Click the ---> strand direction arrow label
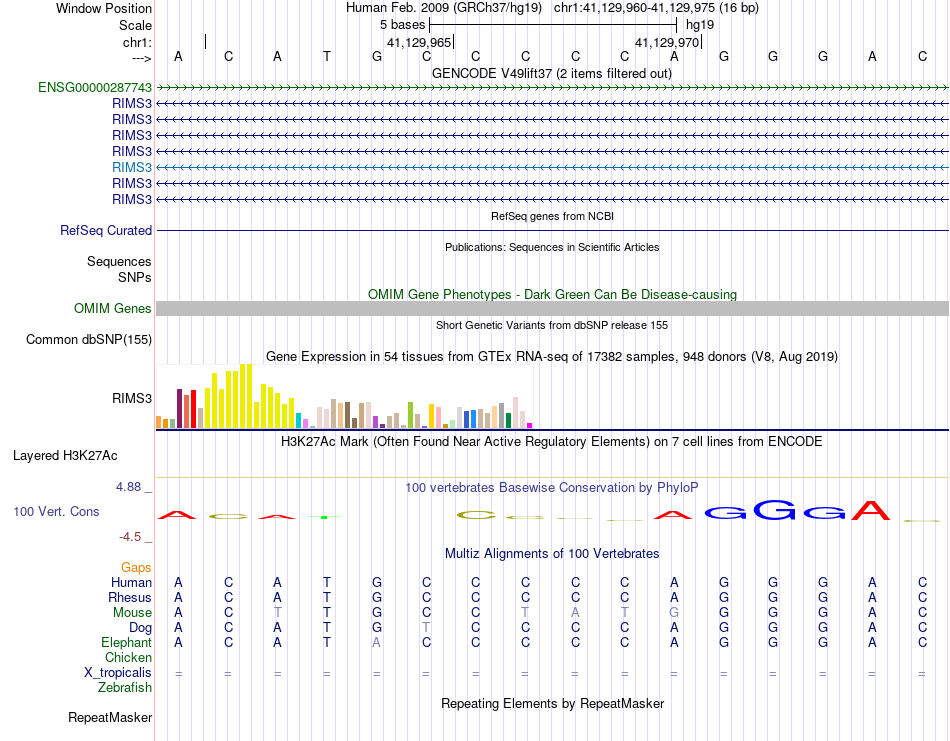This screenshot has height=741, width=950. (142, 58)
